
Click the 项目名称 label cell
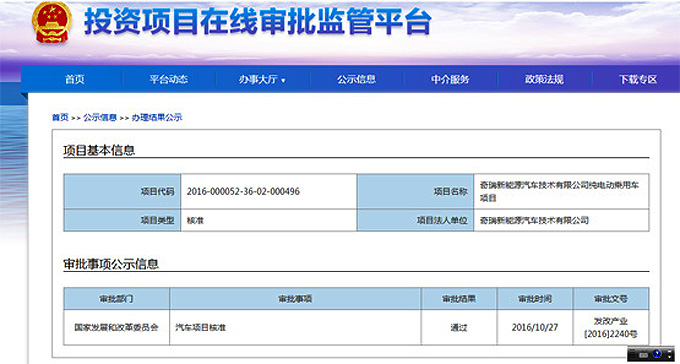(415, 191)
